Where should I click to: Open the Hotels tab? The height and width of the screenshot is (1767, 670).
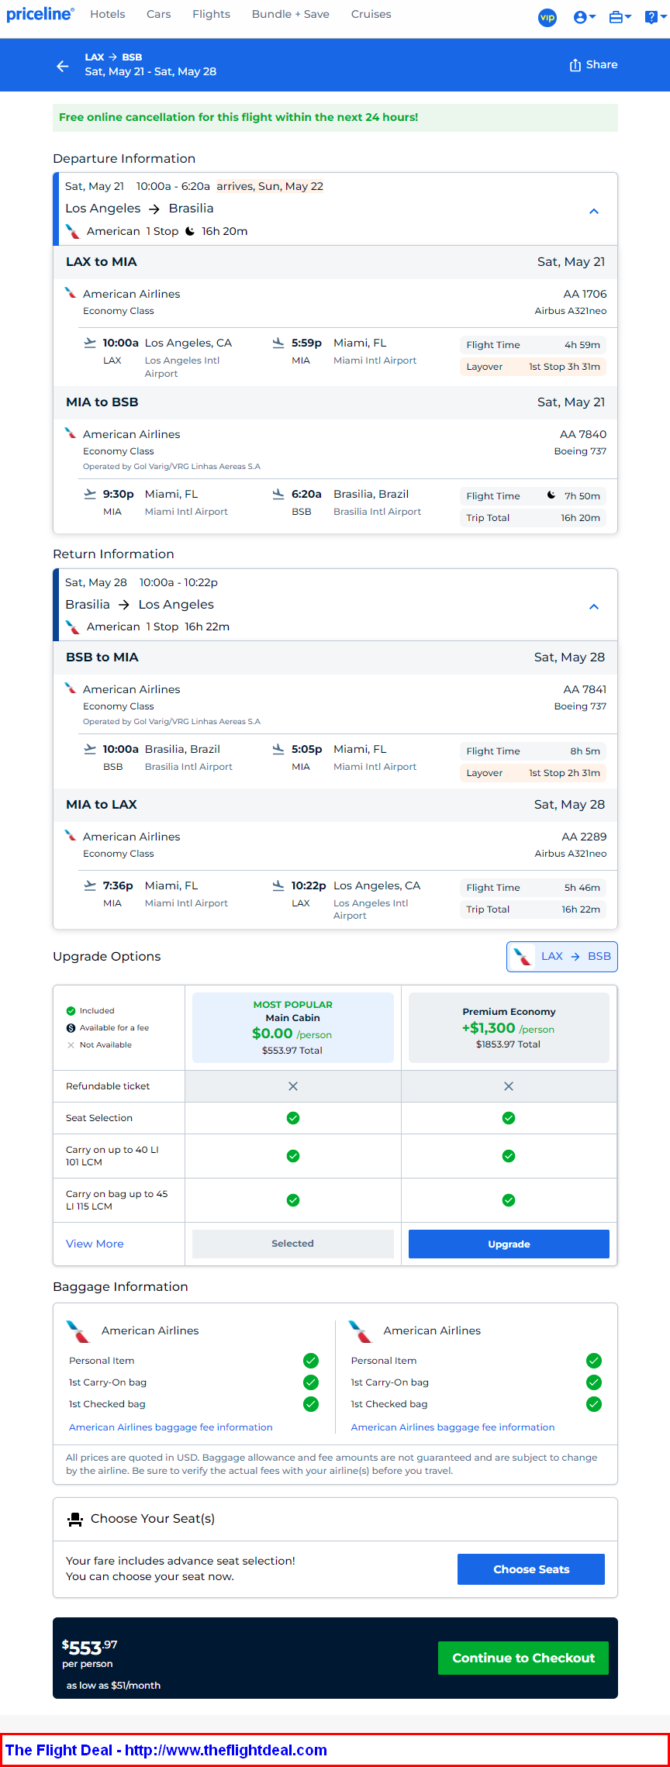tap(107, 14)
